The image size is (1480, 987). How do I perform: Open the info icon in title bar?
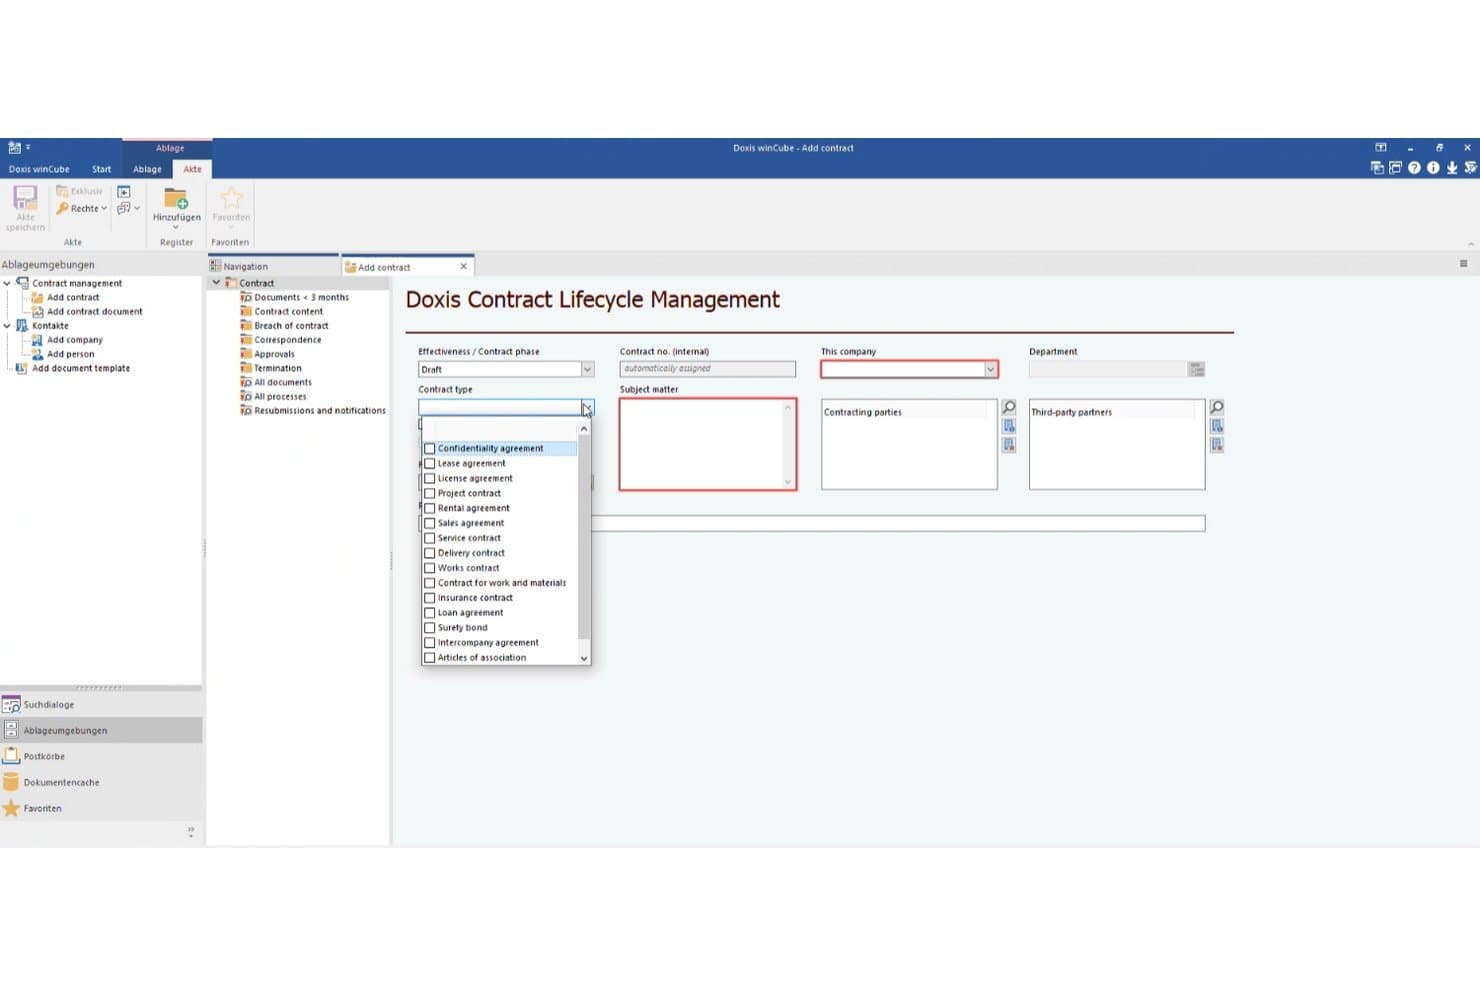(1433, 168)
